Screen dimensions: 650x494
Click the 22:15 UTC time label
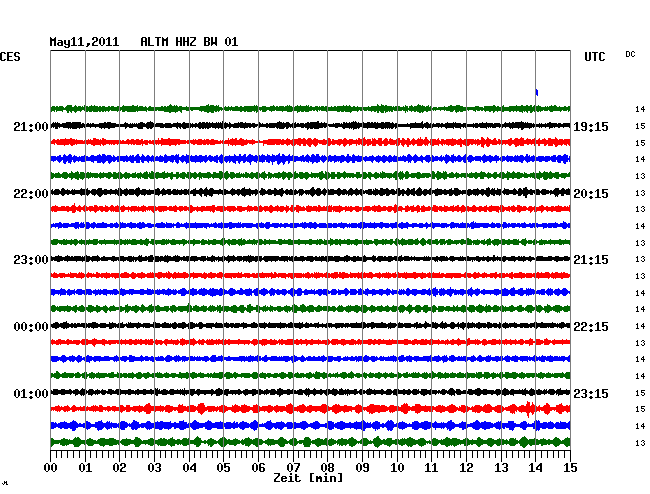(591, 327)
